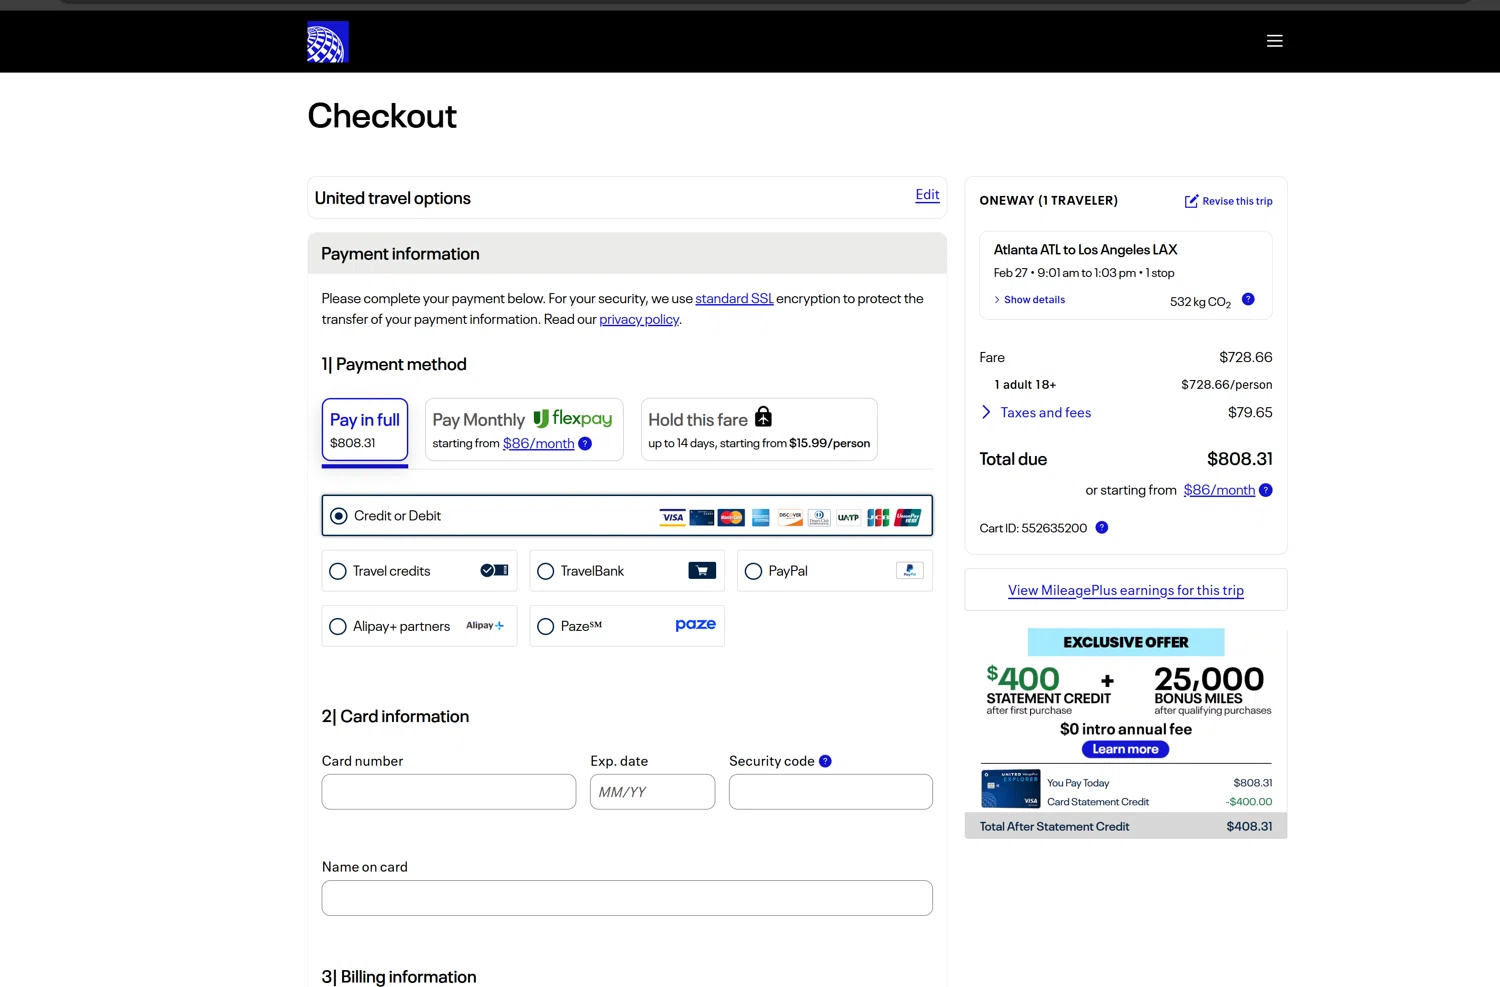This screenshot has width=1500, height=987.
Task: Click $86/month link in Pay Monthly tab
Action: tap(538, 443)
